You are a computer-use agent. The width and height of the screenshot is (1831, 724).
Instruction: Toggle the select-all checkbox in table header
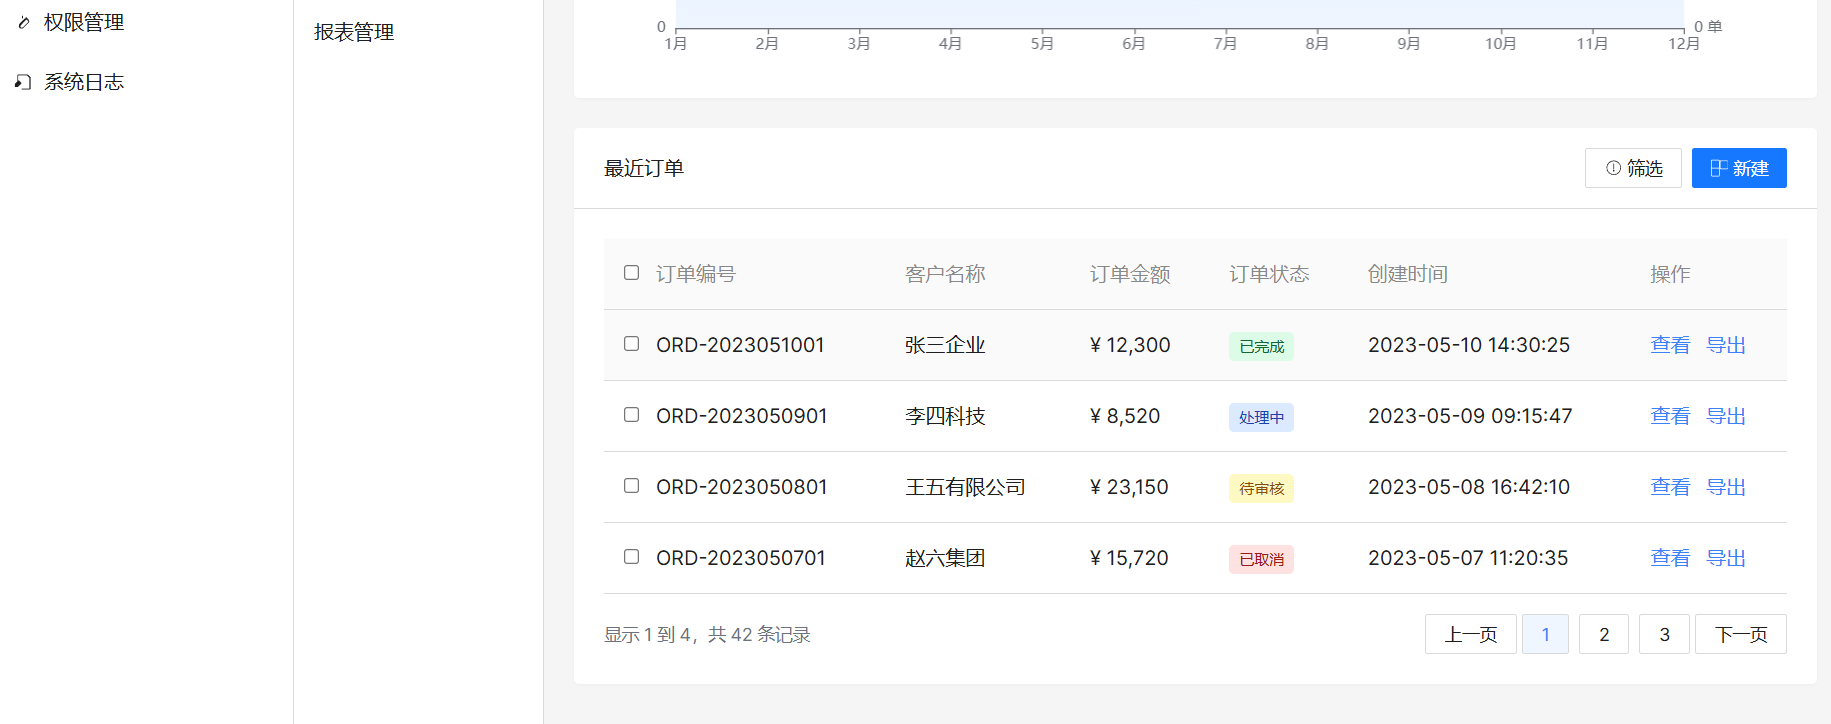631,273
